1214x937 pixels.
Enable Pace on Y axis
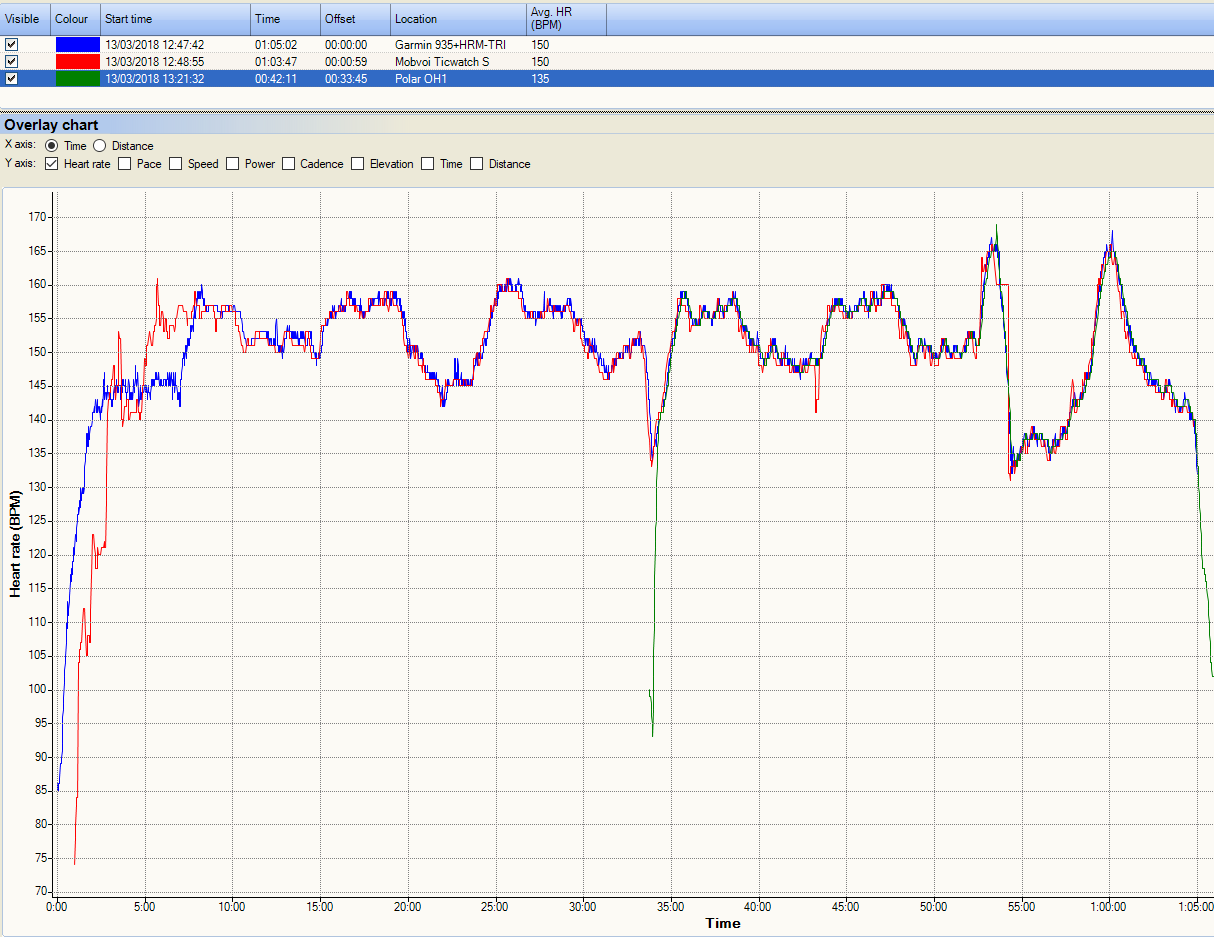(125, 164)
